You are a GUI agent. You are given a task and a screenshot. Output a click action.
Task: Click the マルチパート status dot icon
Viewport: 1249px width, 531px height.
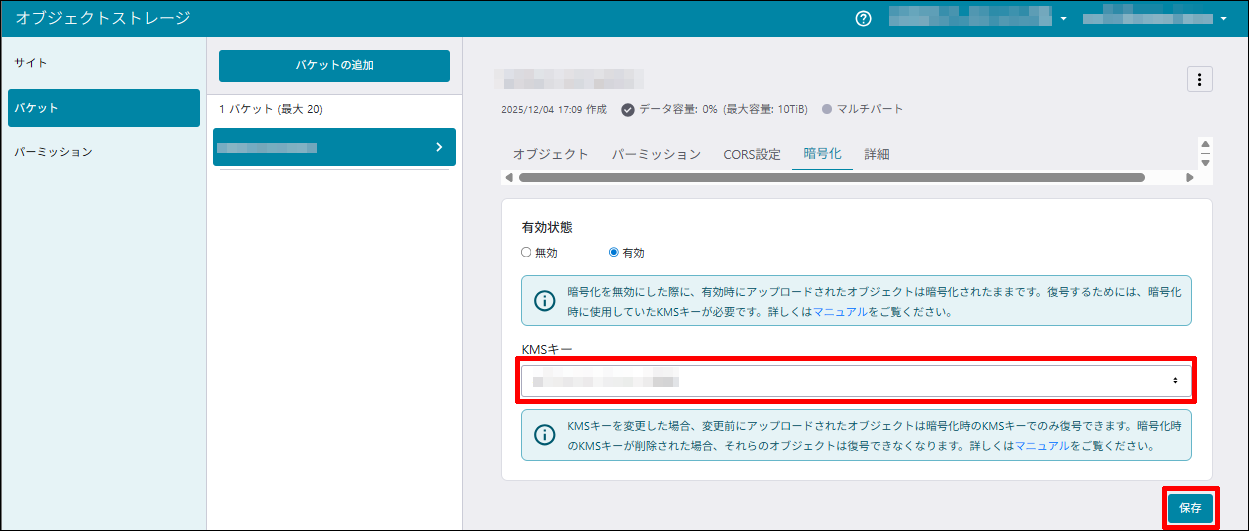click(827, 109)
